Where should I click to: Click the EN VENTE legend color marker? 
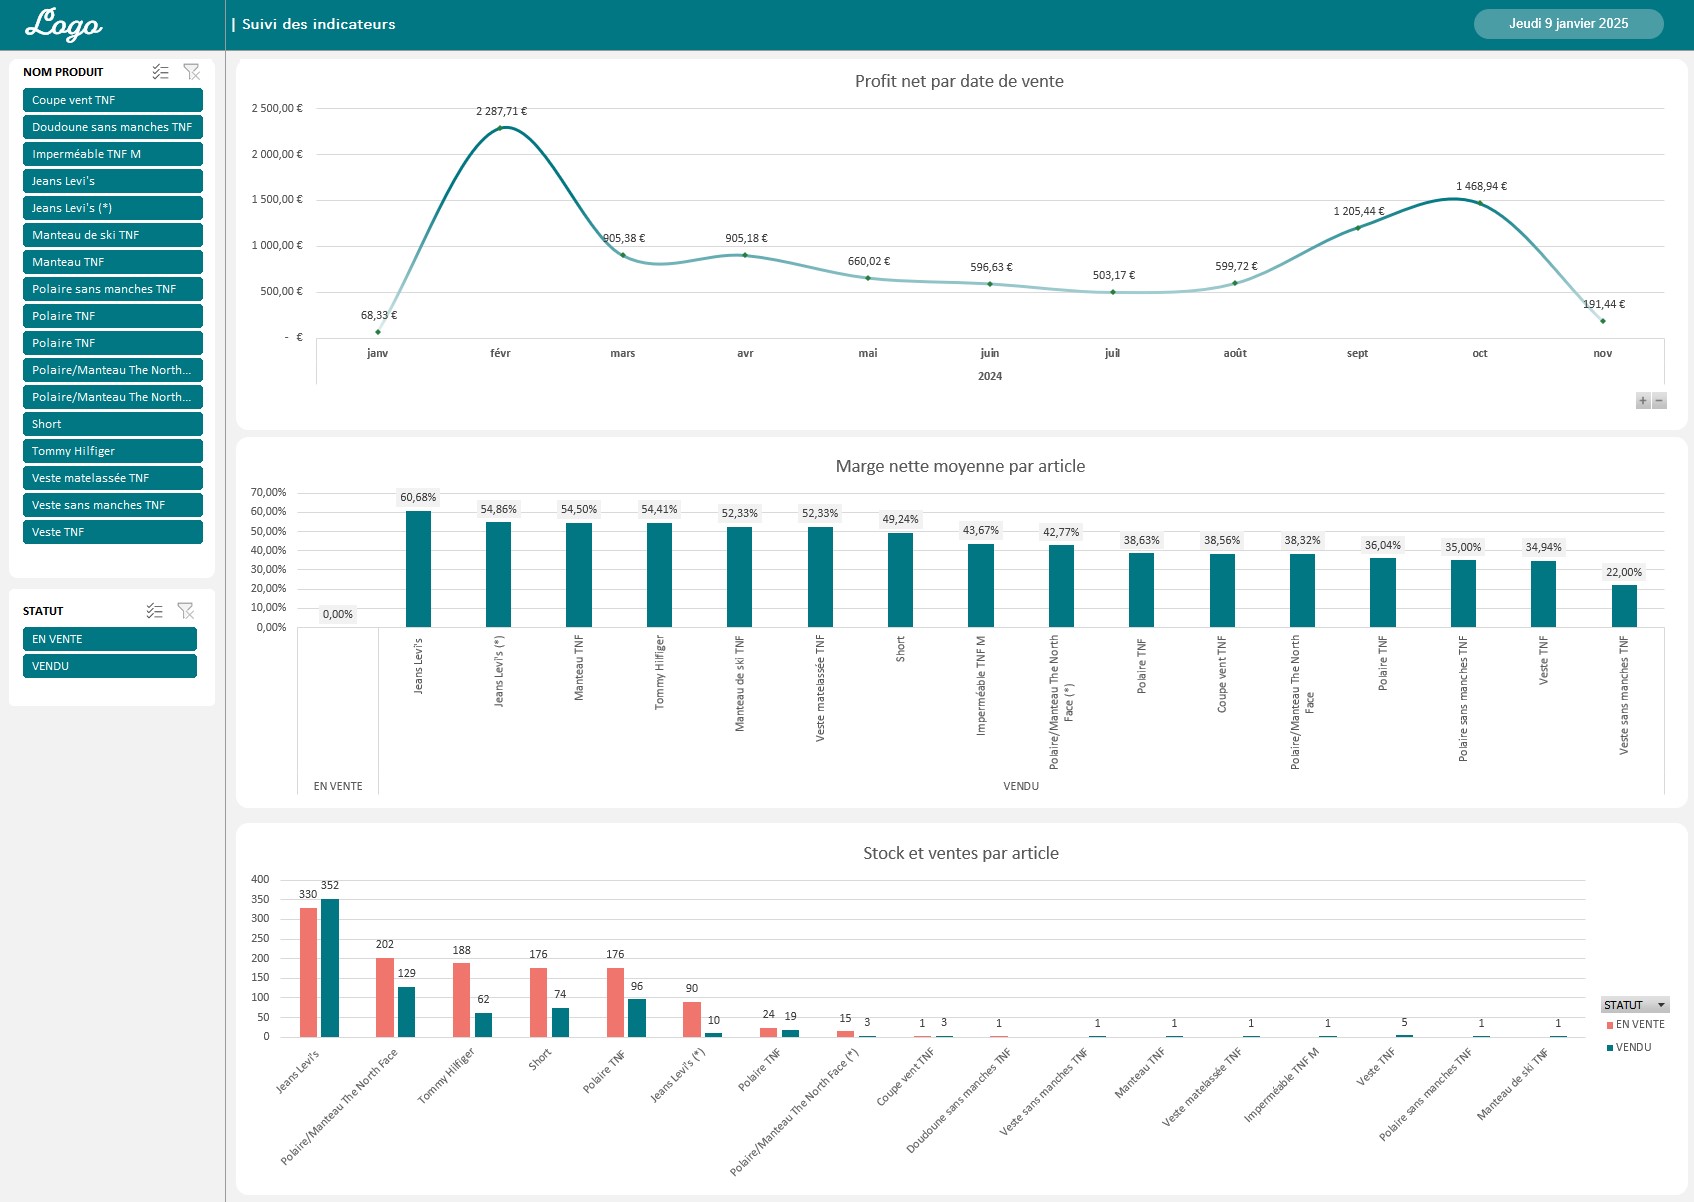1612,1024
